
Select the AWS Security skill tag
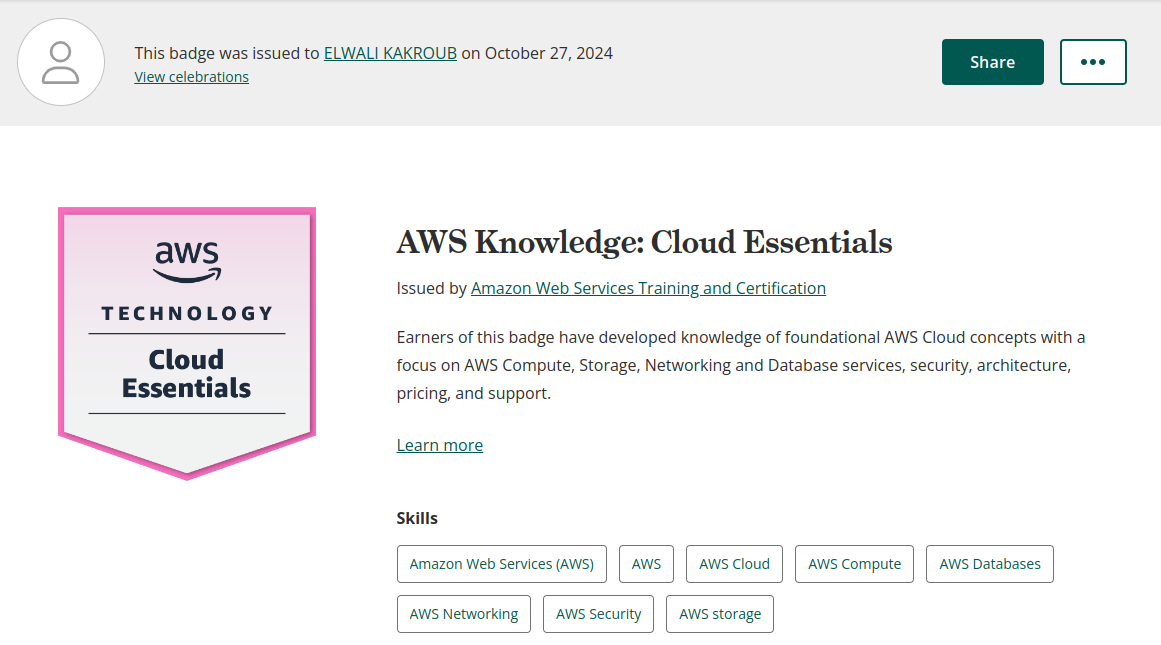(598, 614)
